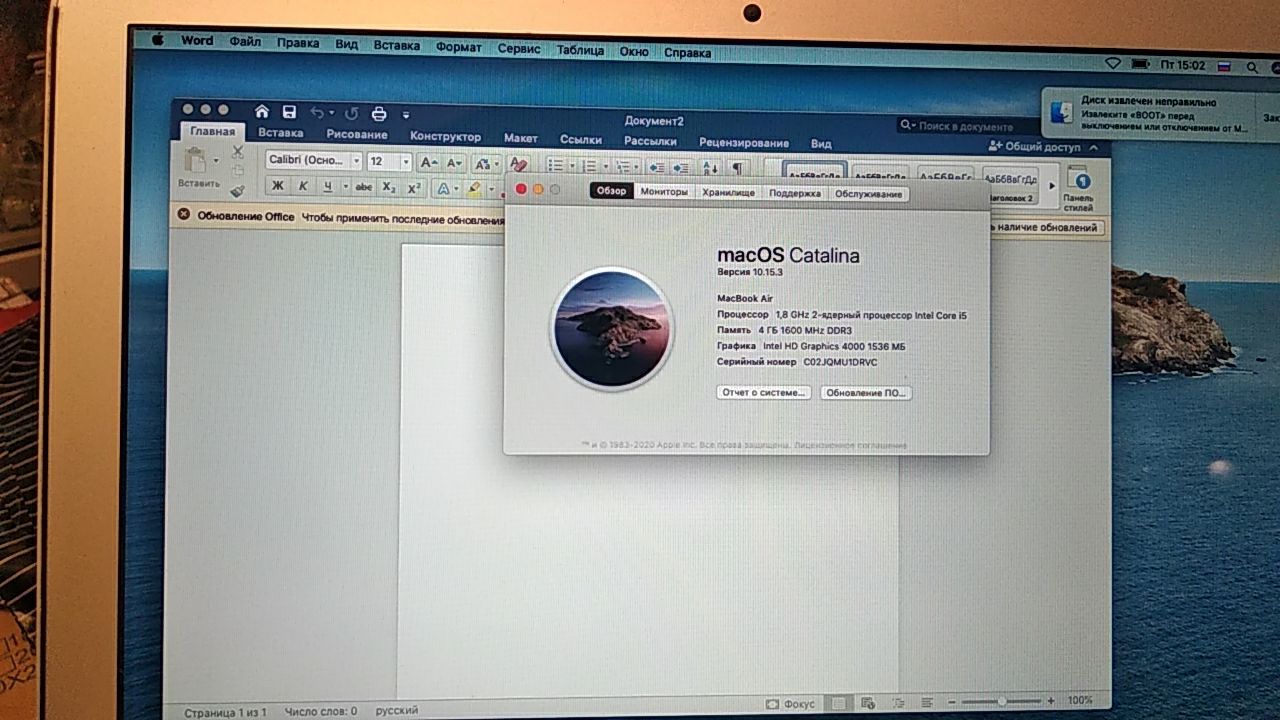This screenshot has width=1280, height=720.
Task: Expand the styles gallery arrow
Action: [1052, 185]
